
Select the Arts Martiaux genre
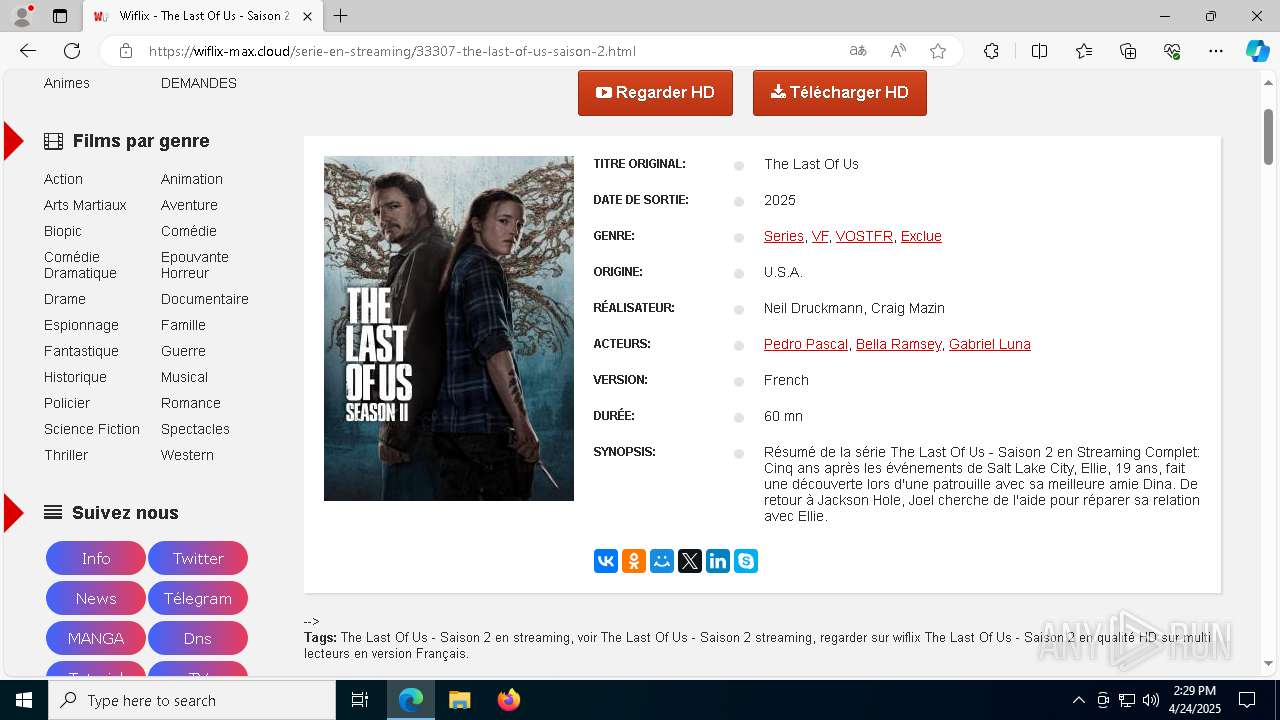85,205
